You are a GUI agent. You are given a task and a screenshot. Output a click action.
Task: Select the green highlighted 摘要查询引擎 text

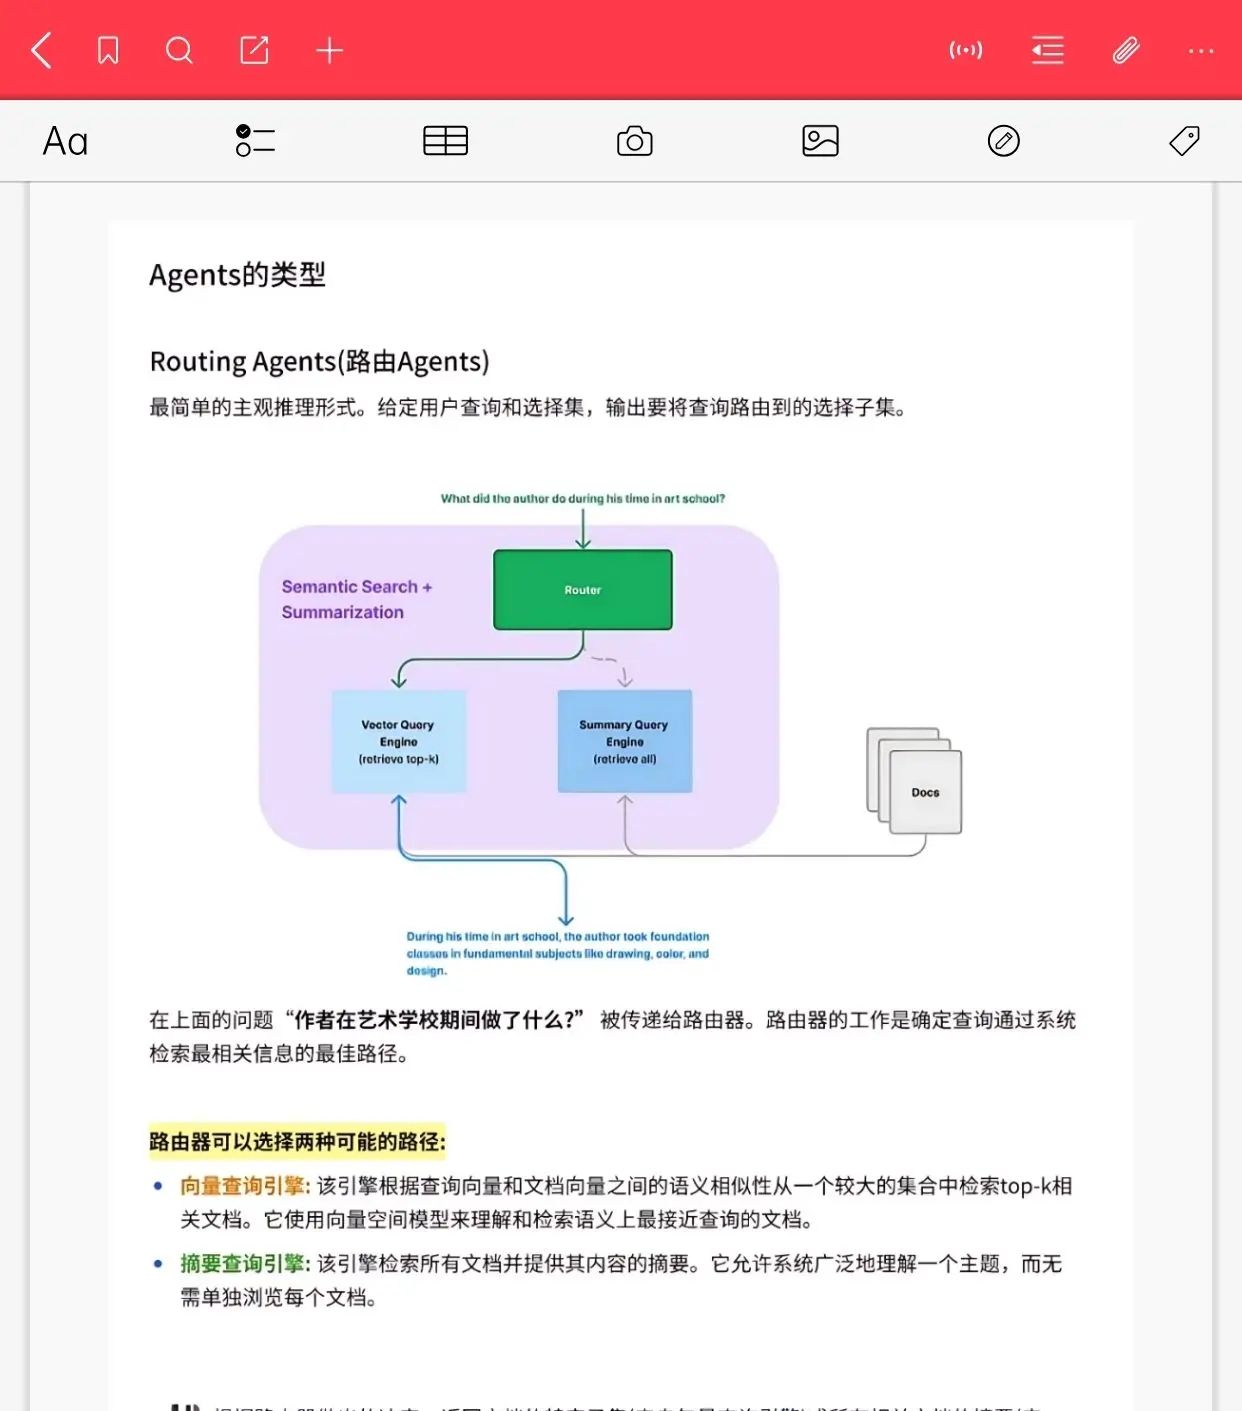click(x=243, y=1264)
